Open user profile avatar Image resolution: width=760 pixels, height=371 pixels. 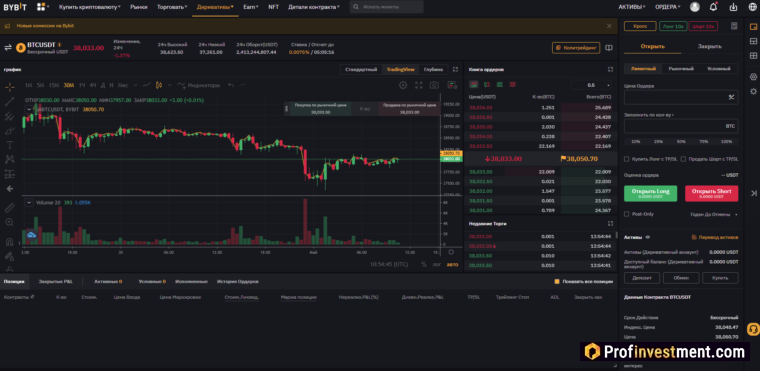coord(695,7)
